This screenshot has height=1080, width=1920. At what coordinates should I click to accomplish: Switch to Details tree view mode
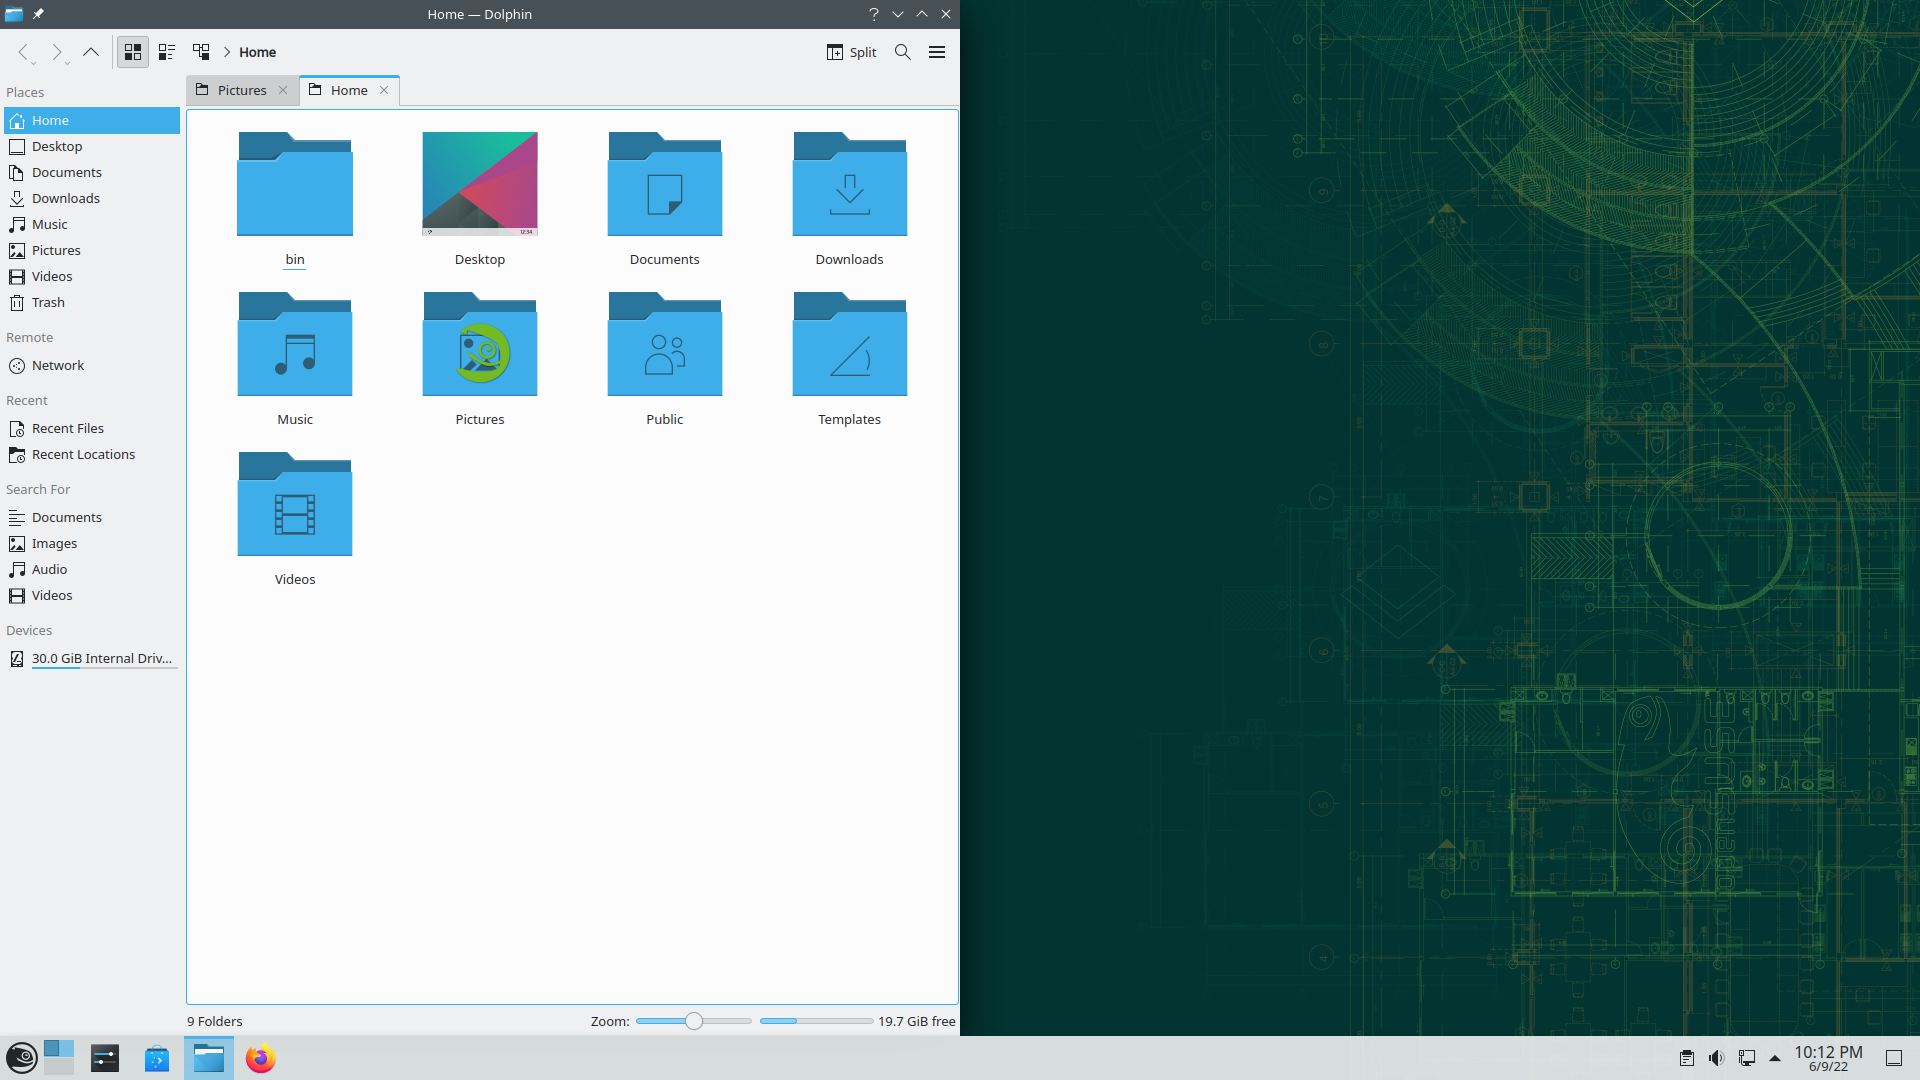tap(201, 52)
